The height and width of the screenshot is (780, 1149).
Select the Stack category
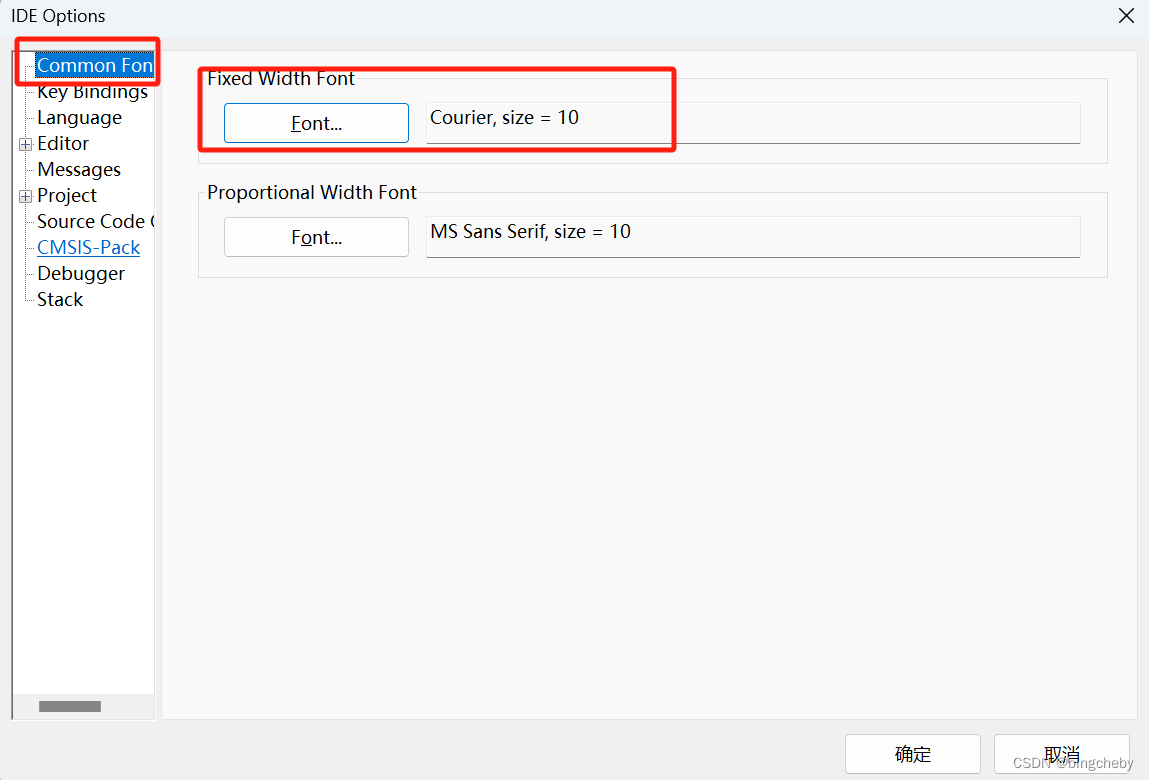click(60, 299)
